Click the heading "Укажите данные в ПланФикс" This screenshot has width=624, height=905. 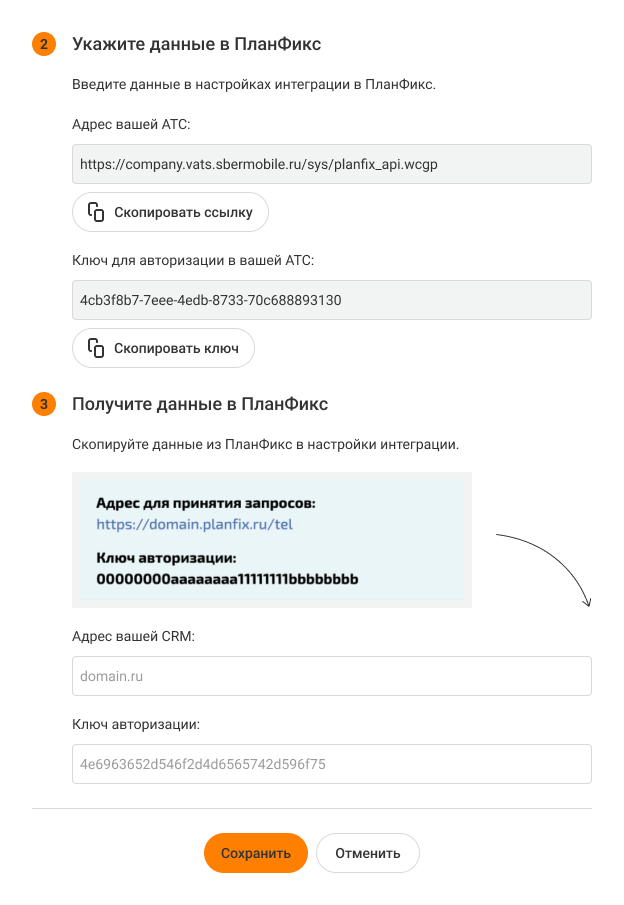tap(196, 45)
